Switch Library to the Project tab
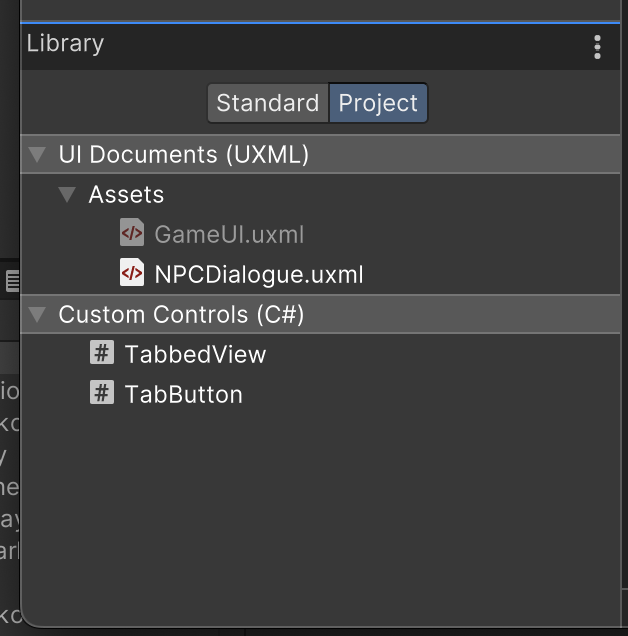628x636 pixels. [378, 103]
